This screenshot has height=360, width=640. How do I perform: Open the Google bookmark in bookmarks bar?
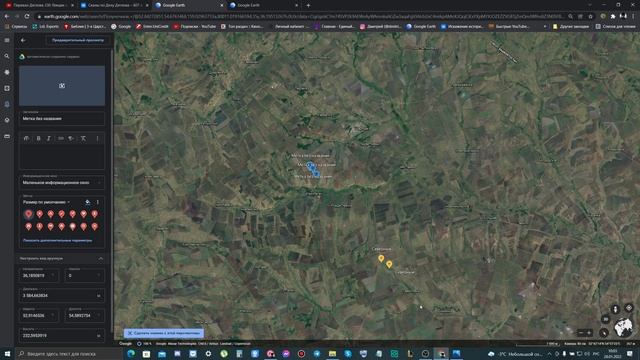tap(121, 27)
